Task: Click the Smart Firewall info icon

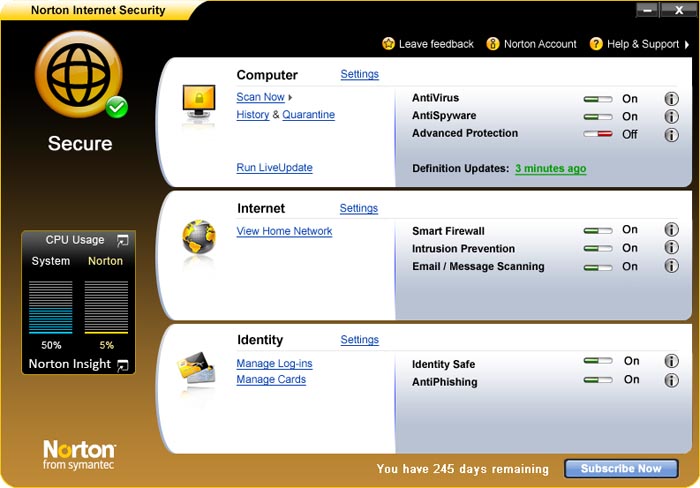Action: click(671, 230)
